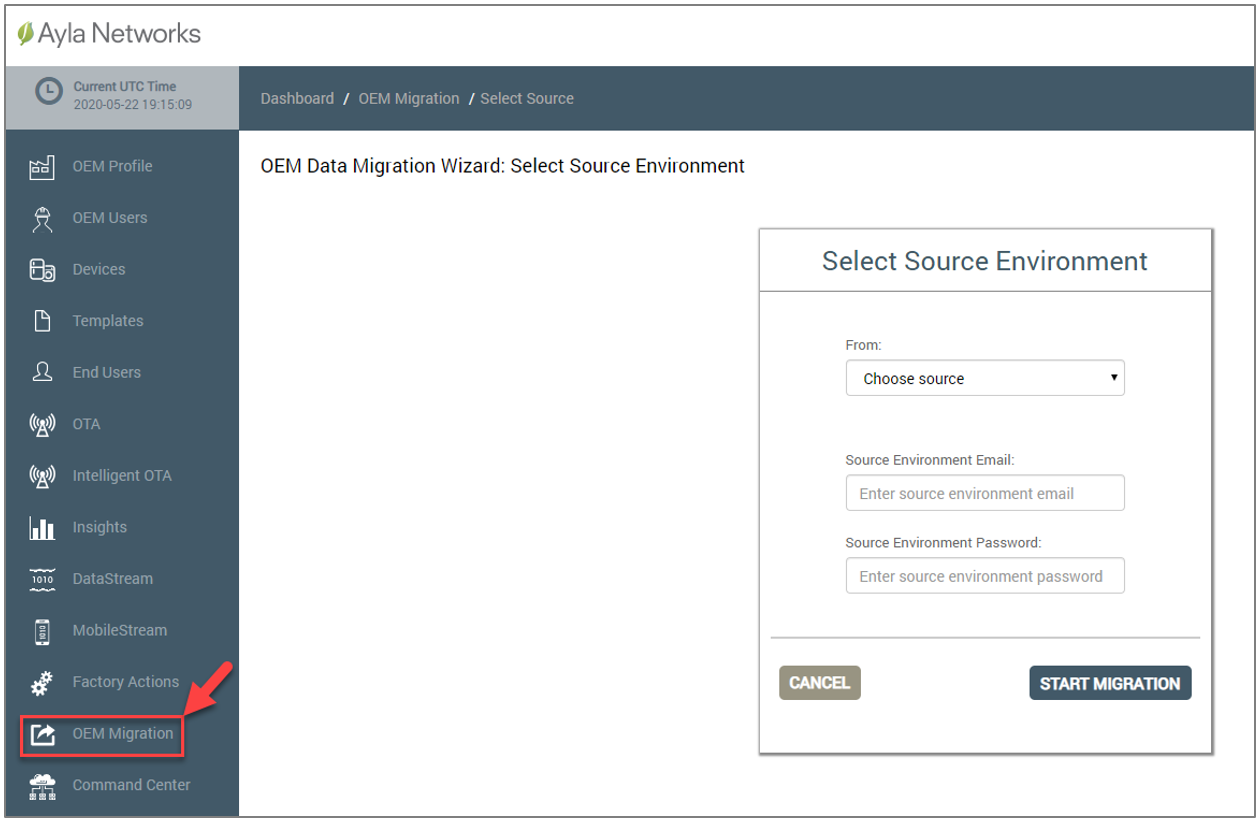Select OEM Migration menu label
1260x823 pixels.
123,733
